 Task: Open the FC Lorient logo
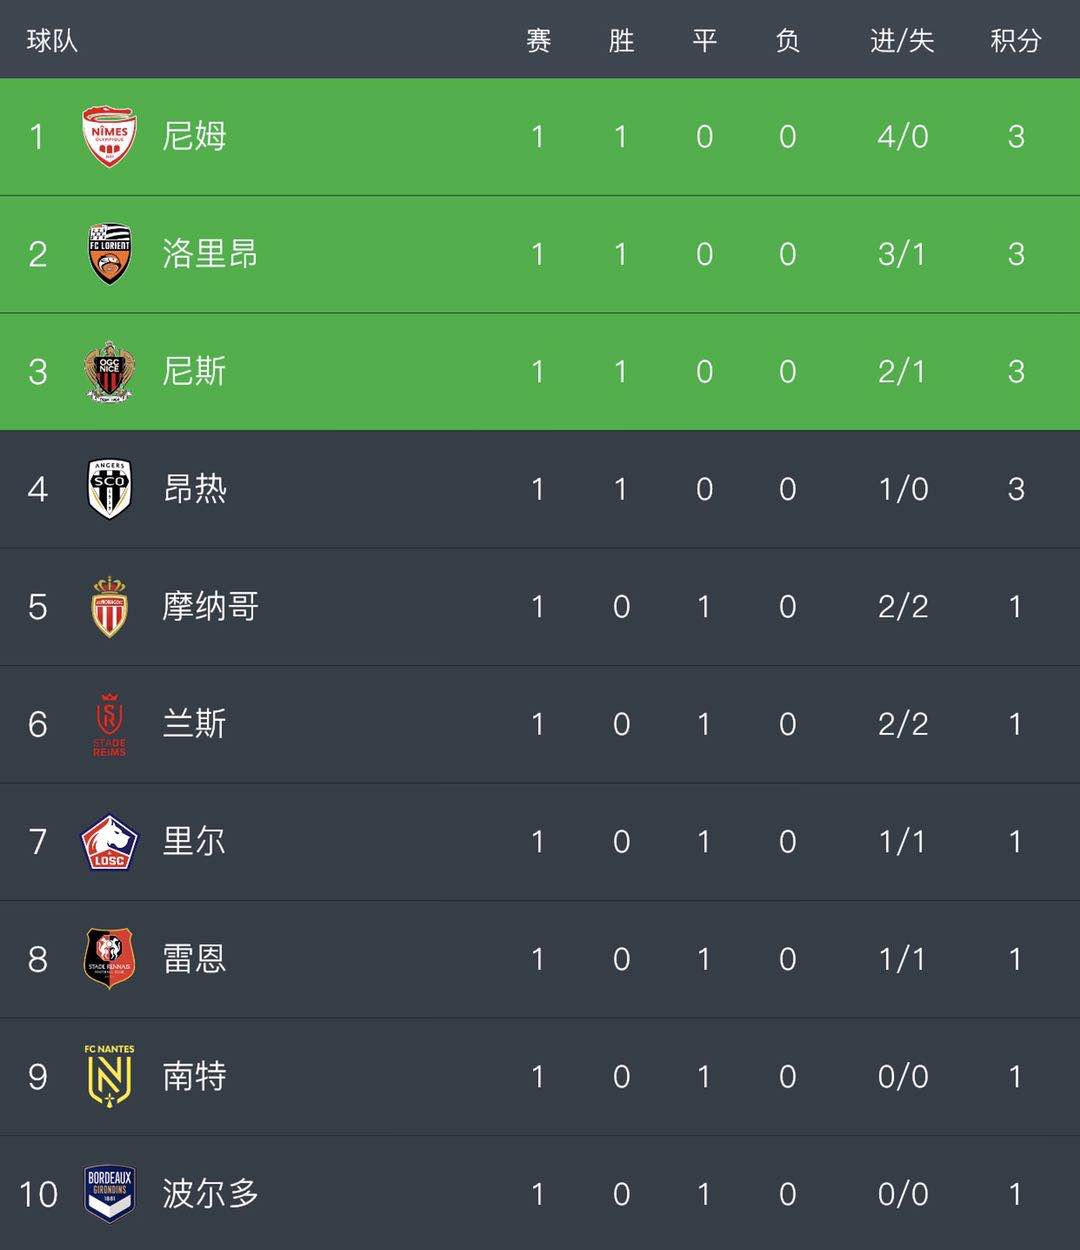click(x=109, y=254)
